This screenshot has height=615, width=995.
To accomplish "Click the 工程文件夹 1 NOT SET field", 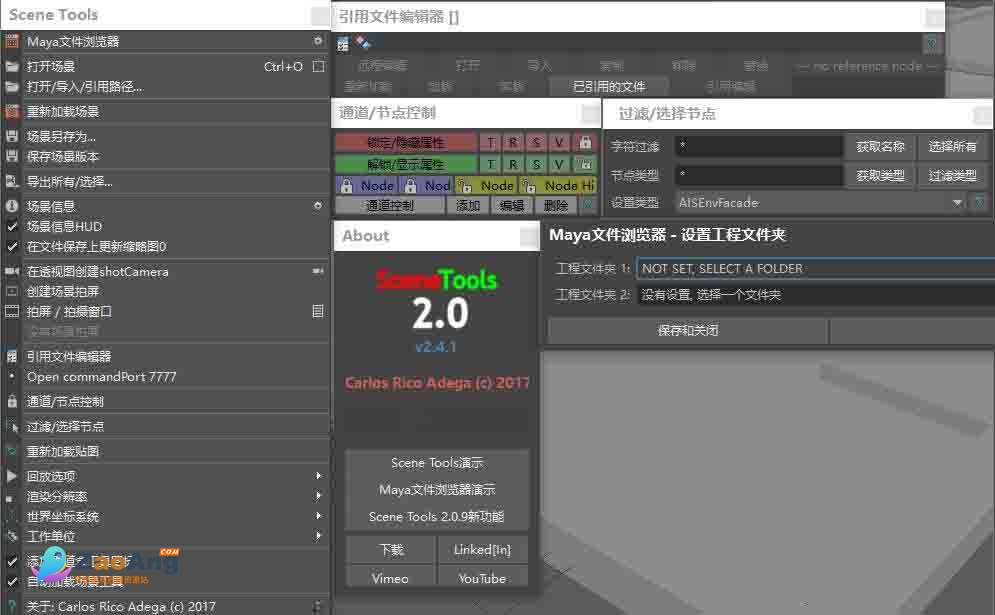I will click(x=815, y=268).
